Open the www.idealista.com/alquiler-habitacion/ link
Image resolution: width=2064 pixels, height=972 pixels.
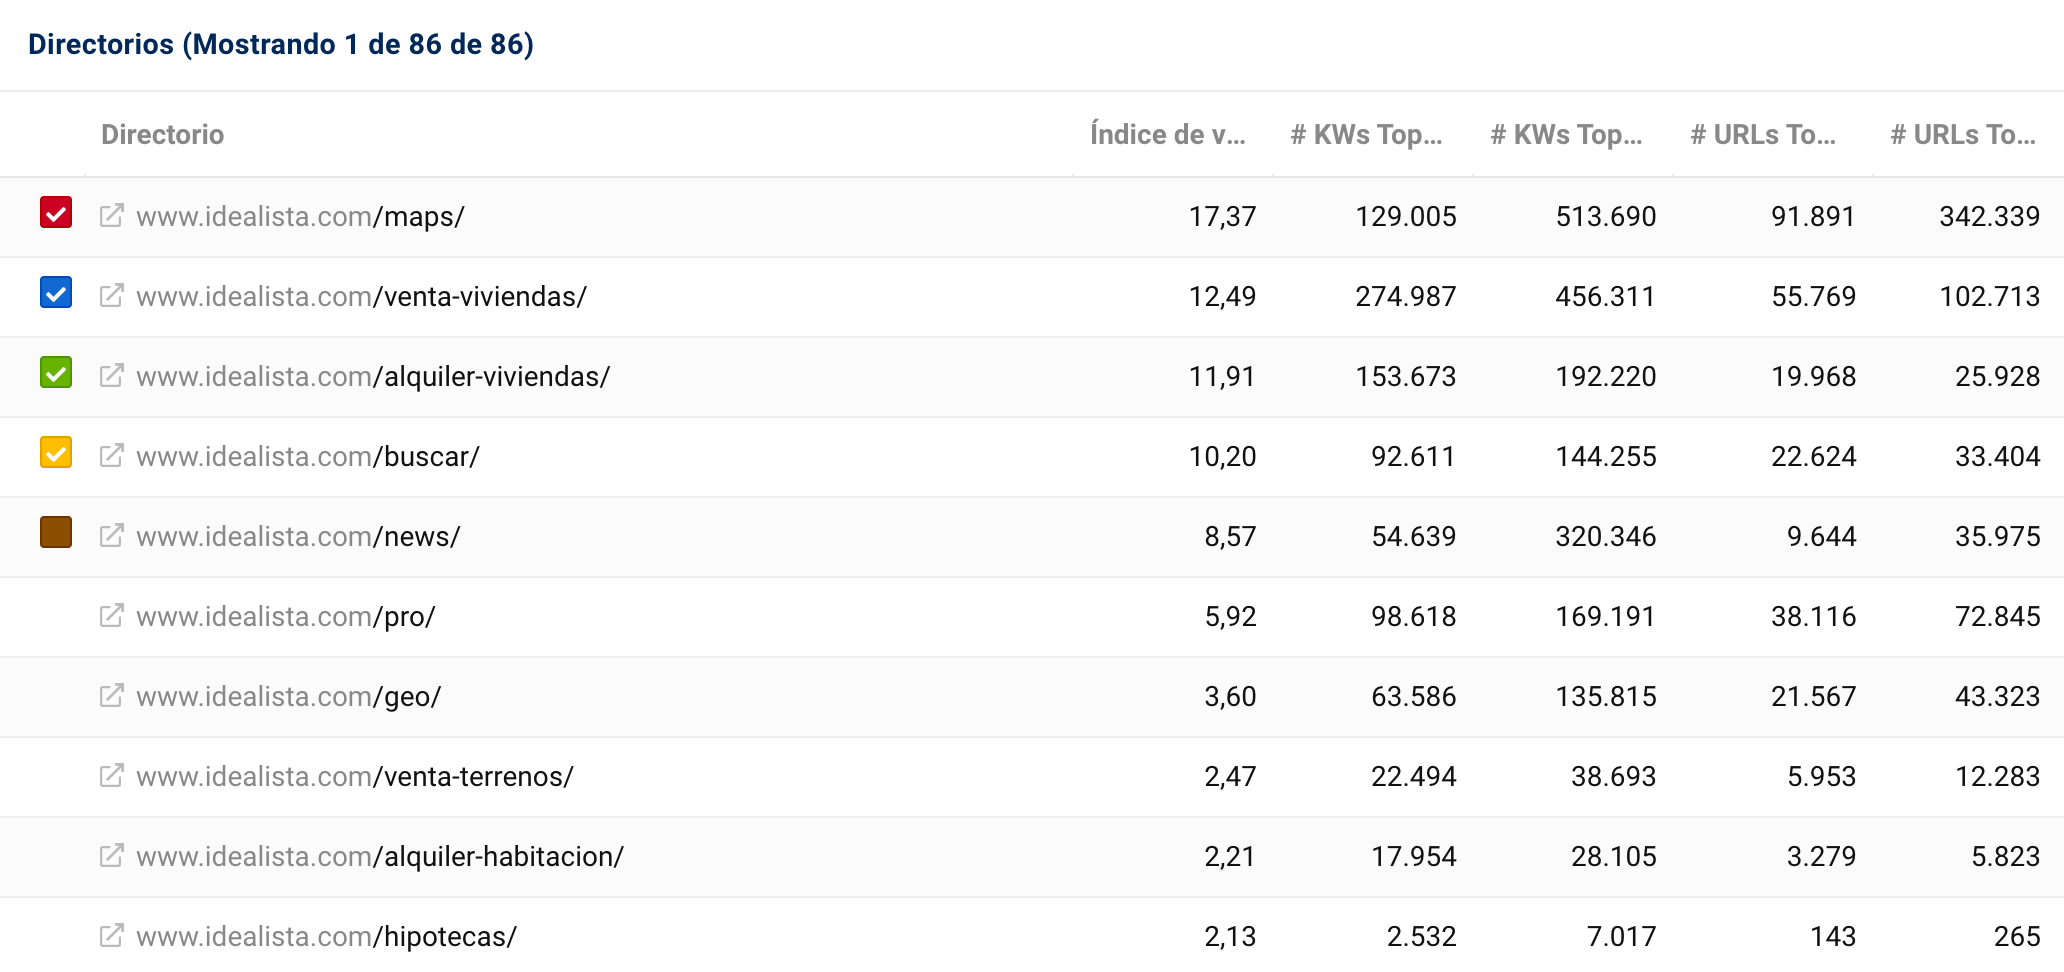[380, 857]
